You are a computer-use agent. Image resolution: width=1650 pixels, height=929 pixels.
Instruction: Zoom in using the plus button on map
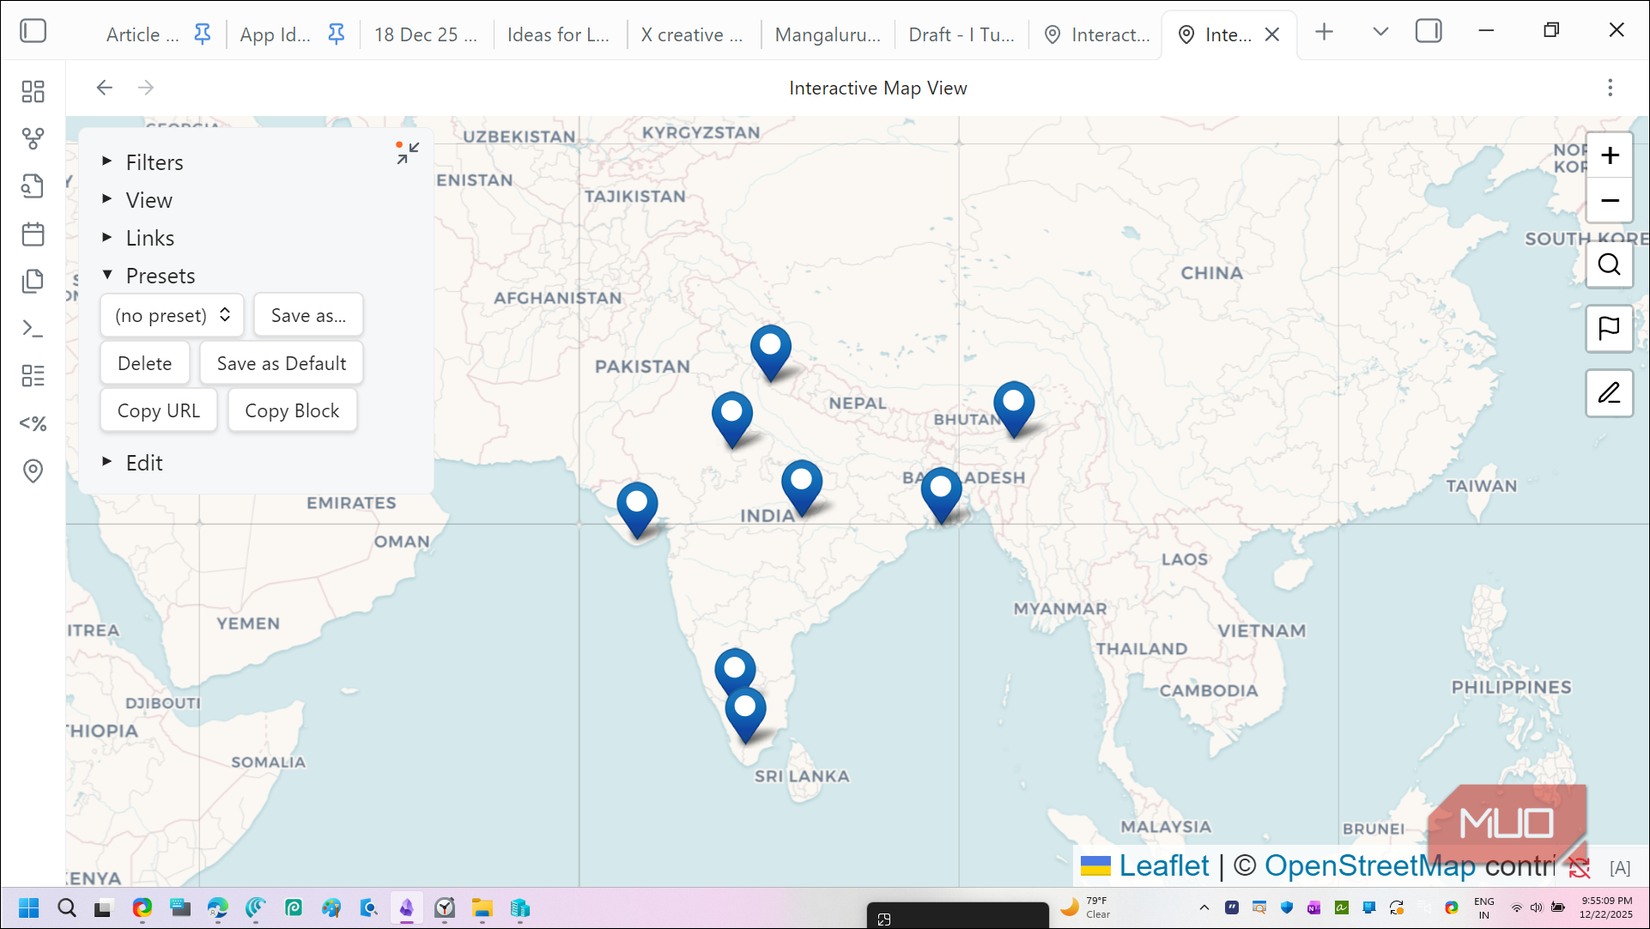1609,155
